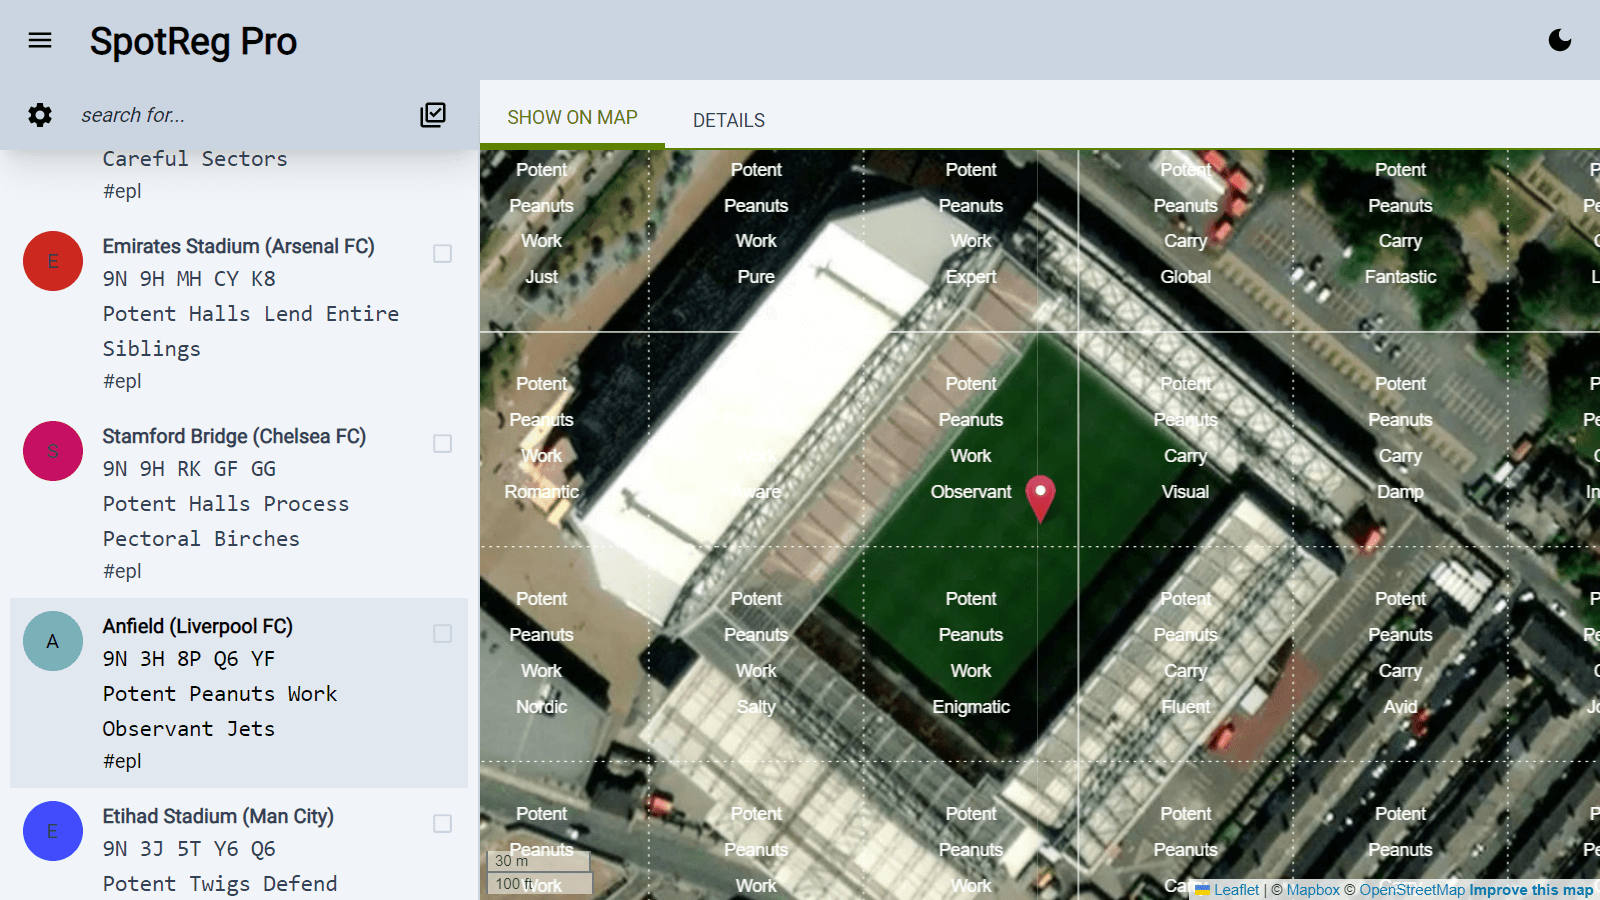Open the OpenStreetMap attribution link
1600x900 pixels.
pos(1412,890)
